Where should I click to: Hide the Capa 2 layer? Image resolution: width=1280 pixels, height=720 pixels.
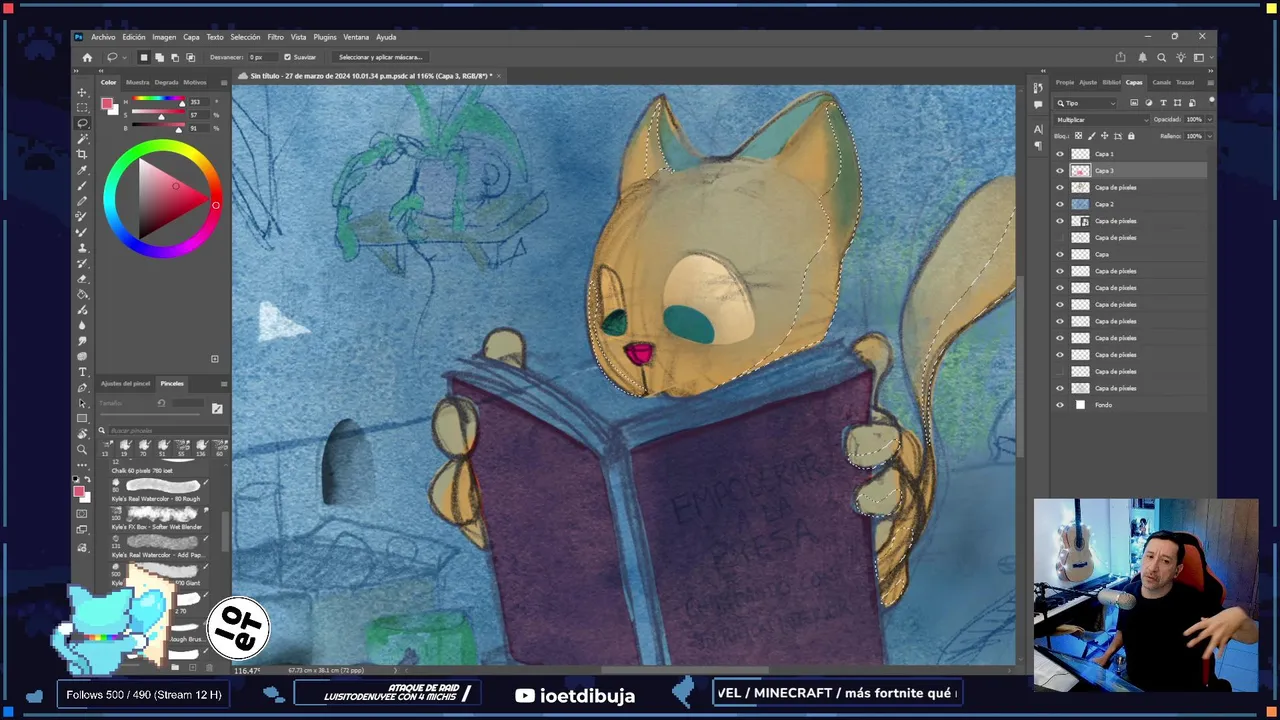pyautogui.click(x=1060, y=204)
